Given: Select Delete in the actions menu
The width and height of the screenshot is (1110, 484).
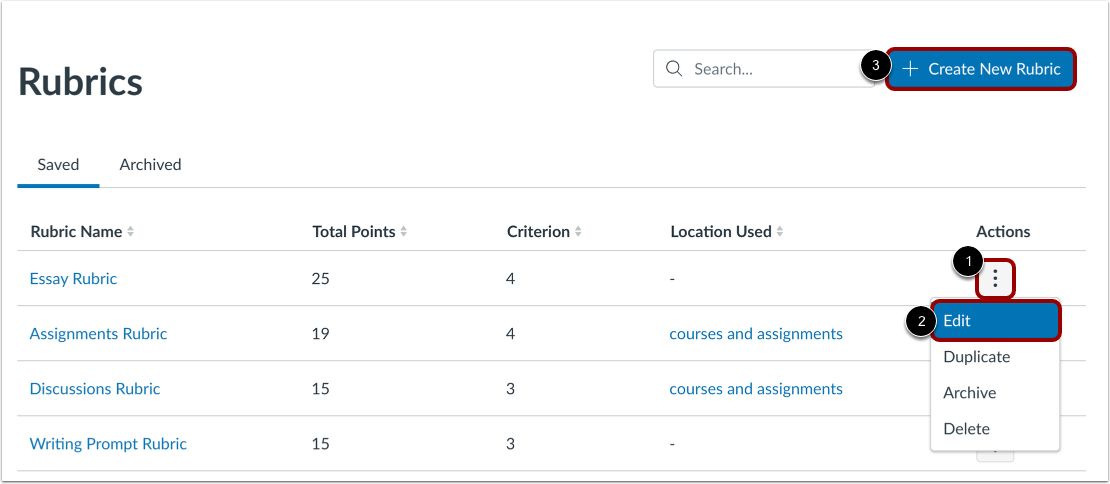Looking at the screenshot, I should 966,429.
